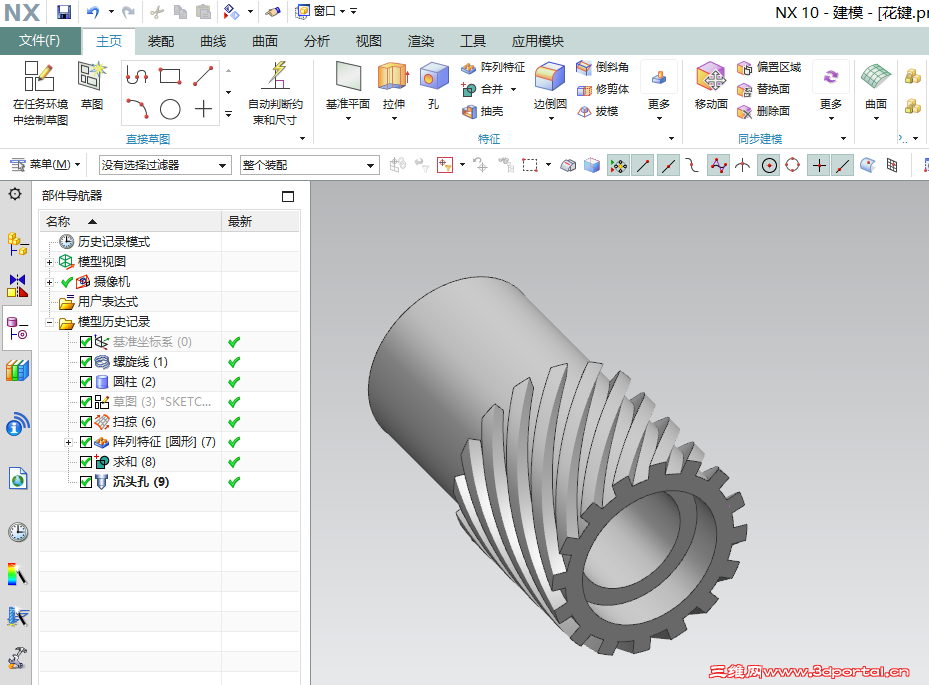The width and height of the screenshot is (929, 685).
Task: Sort by the 名称 column header
Action: pyautogui.click(x=130, y=222)
